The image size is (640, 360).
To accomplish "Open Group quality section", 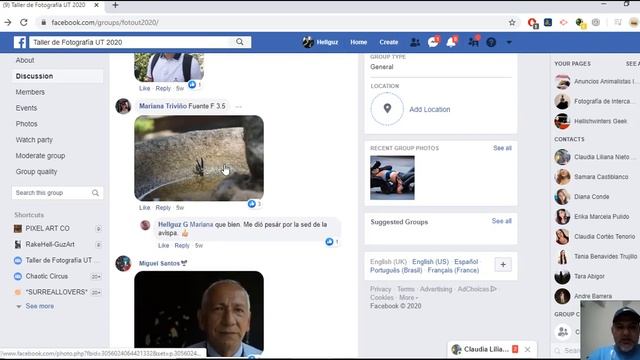I will point(36,171).
